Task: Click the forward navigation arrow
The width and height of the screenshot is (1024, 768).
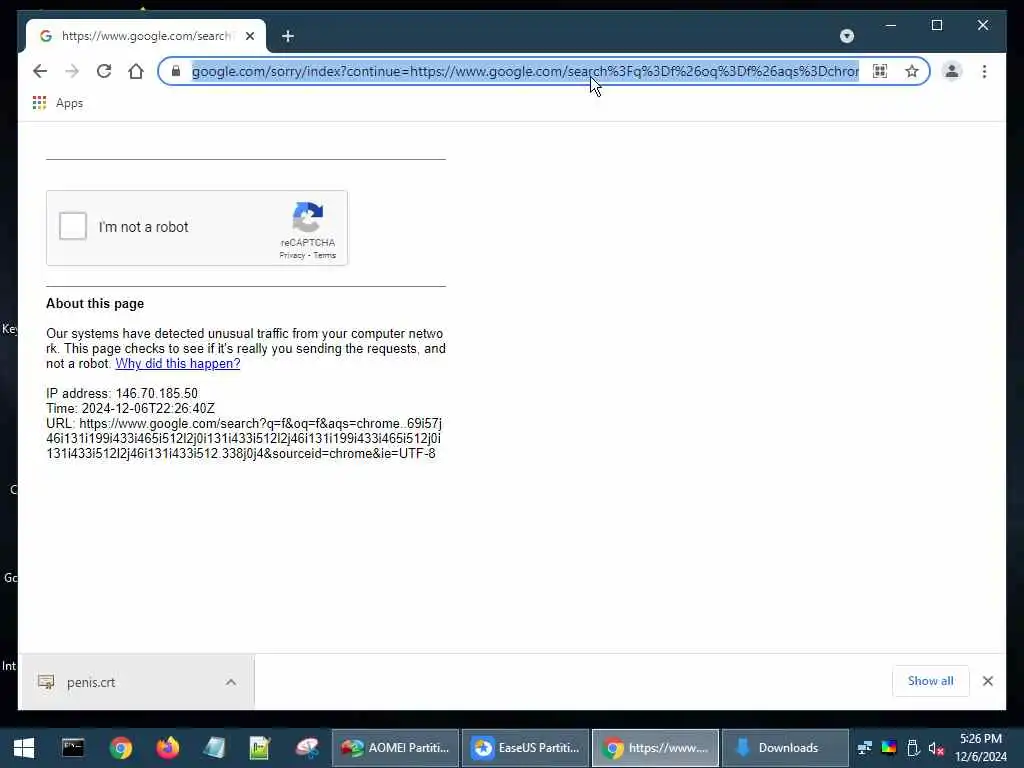Action: pos(72,71)
